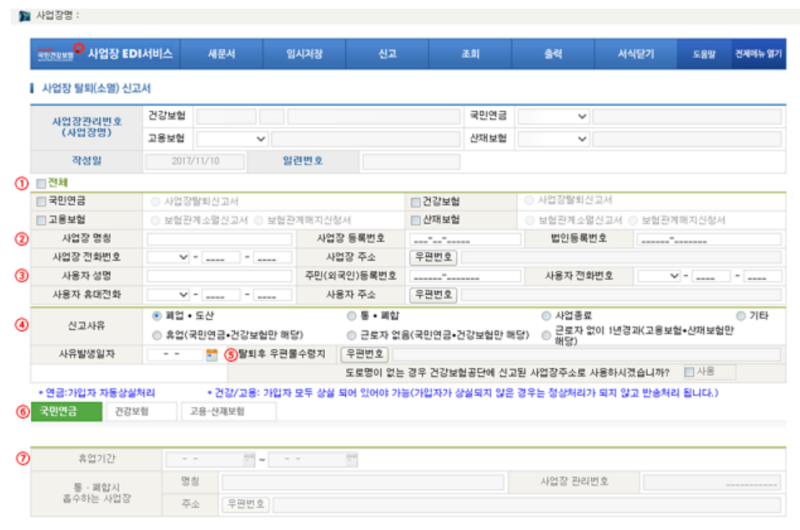Click 사업장 명칭 input field
This screenshot has width=800, height=530.
[x=219, y=239]
